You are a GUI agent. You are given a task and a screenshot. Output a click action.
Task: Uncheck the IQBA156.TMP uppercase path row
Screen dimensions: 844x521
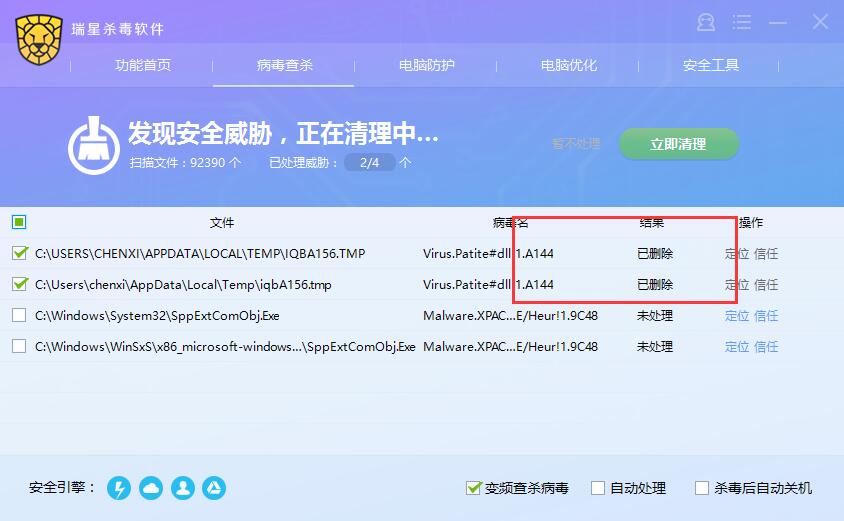click(x=19, y=253)
